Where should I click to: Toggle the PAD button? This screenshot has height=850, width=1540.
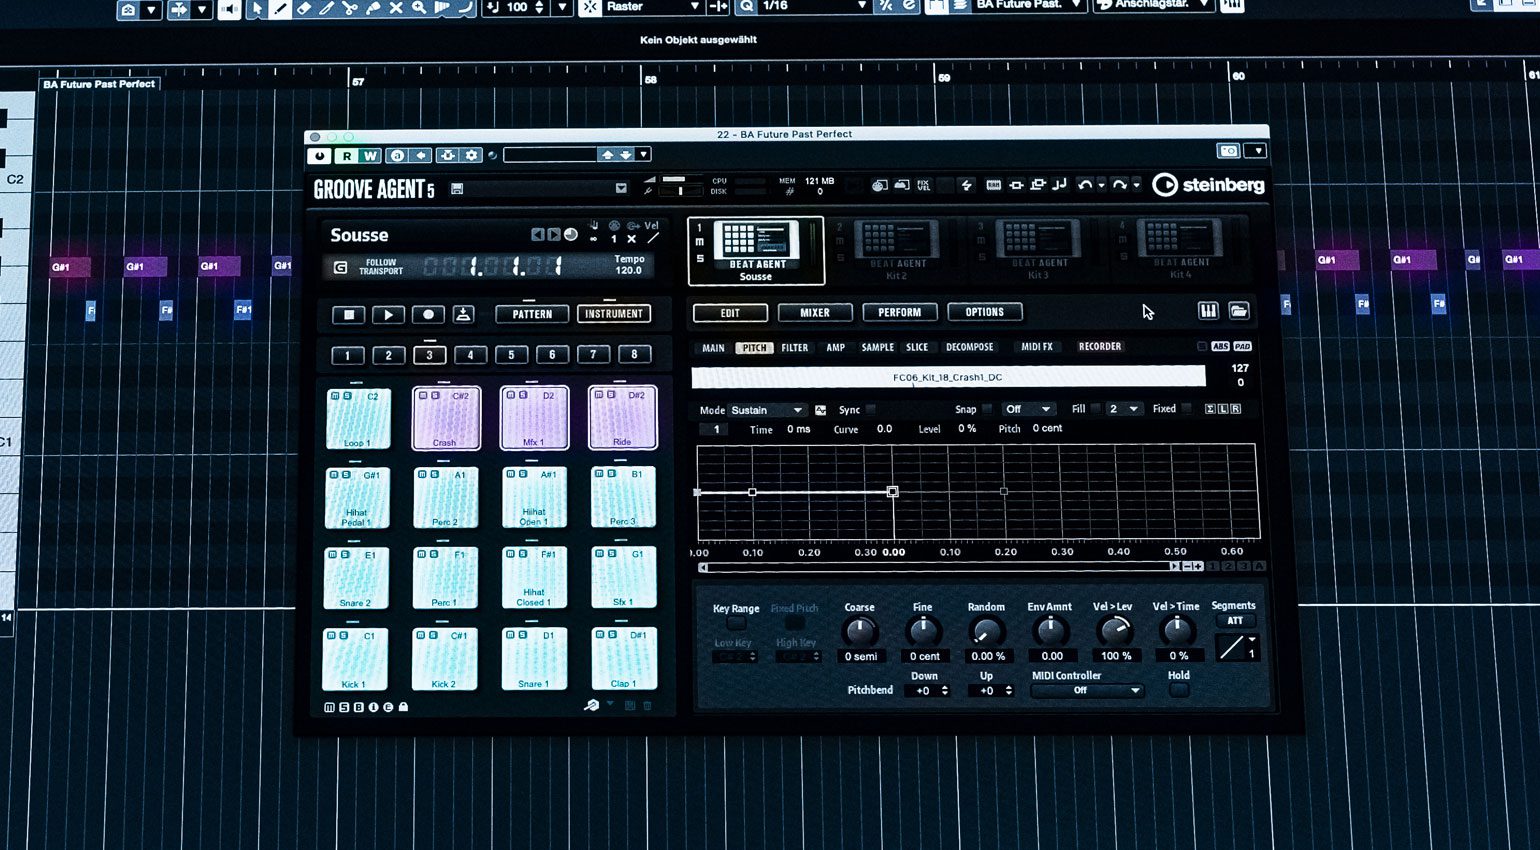click(x=1242, y=347)
